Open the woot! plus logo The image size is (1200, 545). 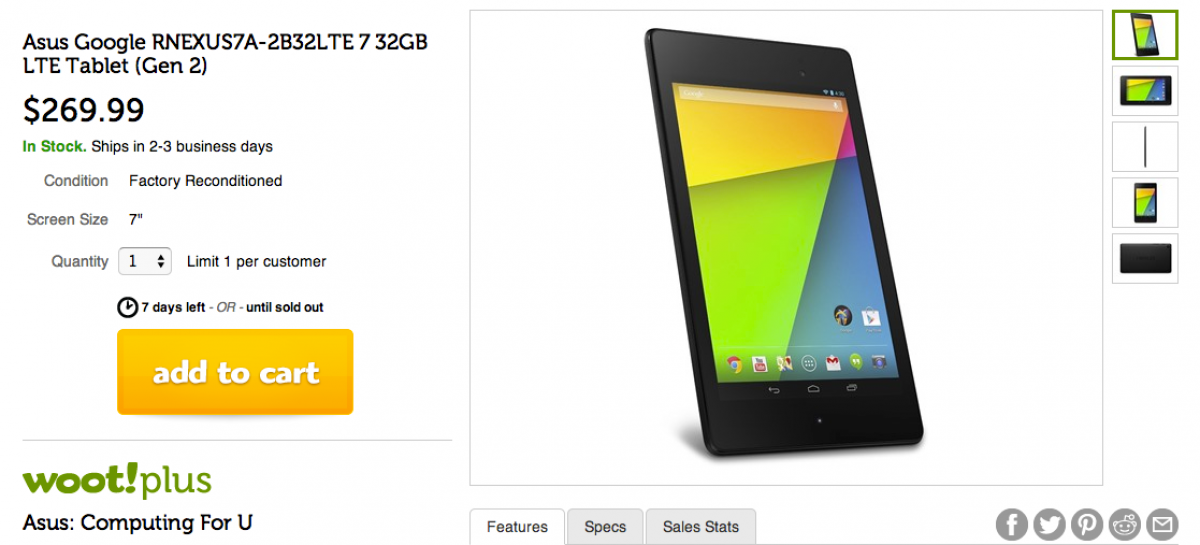(x=117, y=480)
